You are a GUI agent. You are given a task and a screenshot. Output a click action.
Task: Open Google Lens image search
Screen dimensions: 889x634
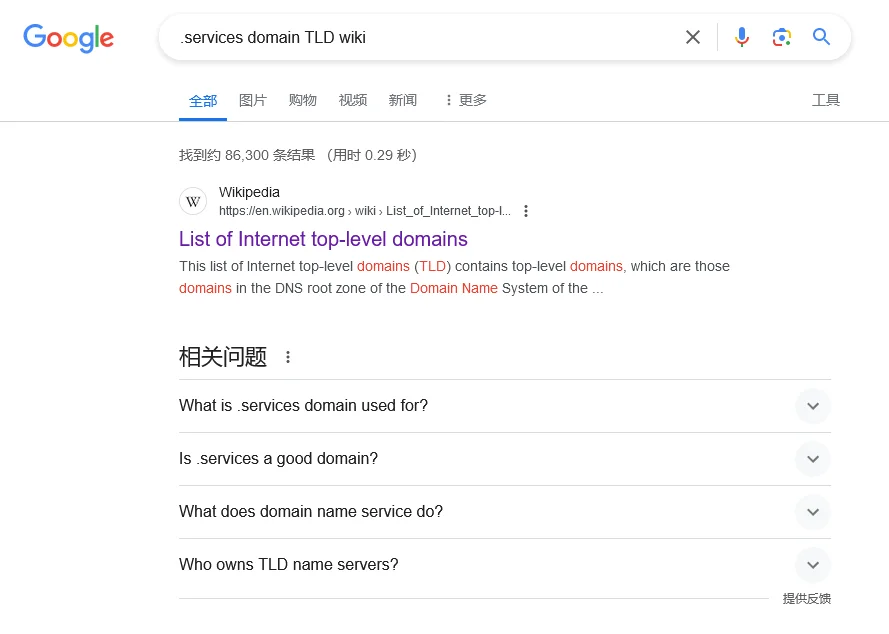pyautogui.click(x=782, y=37)
